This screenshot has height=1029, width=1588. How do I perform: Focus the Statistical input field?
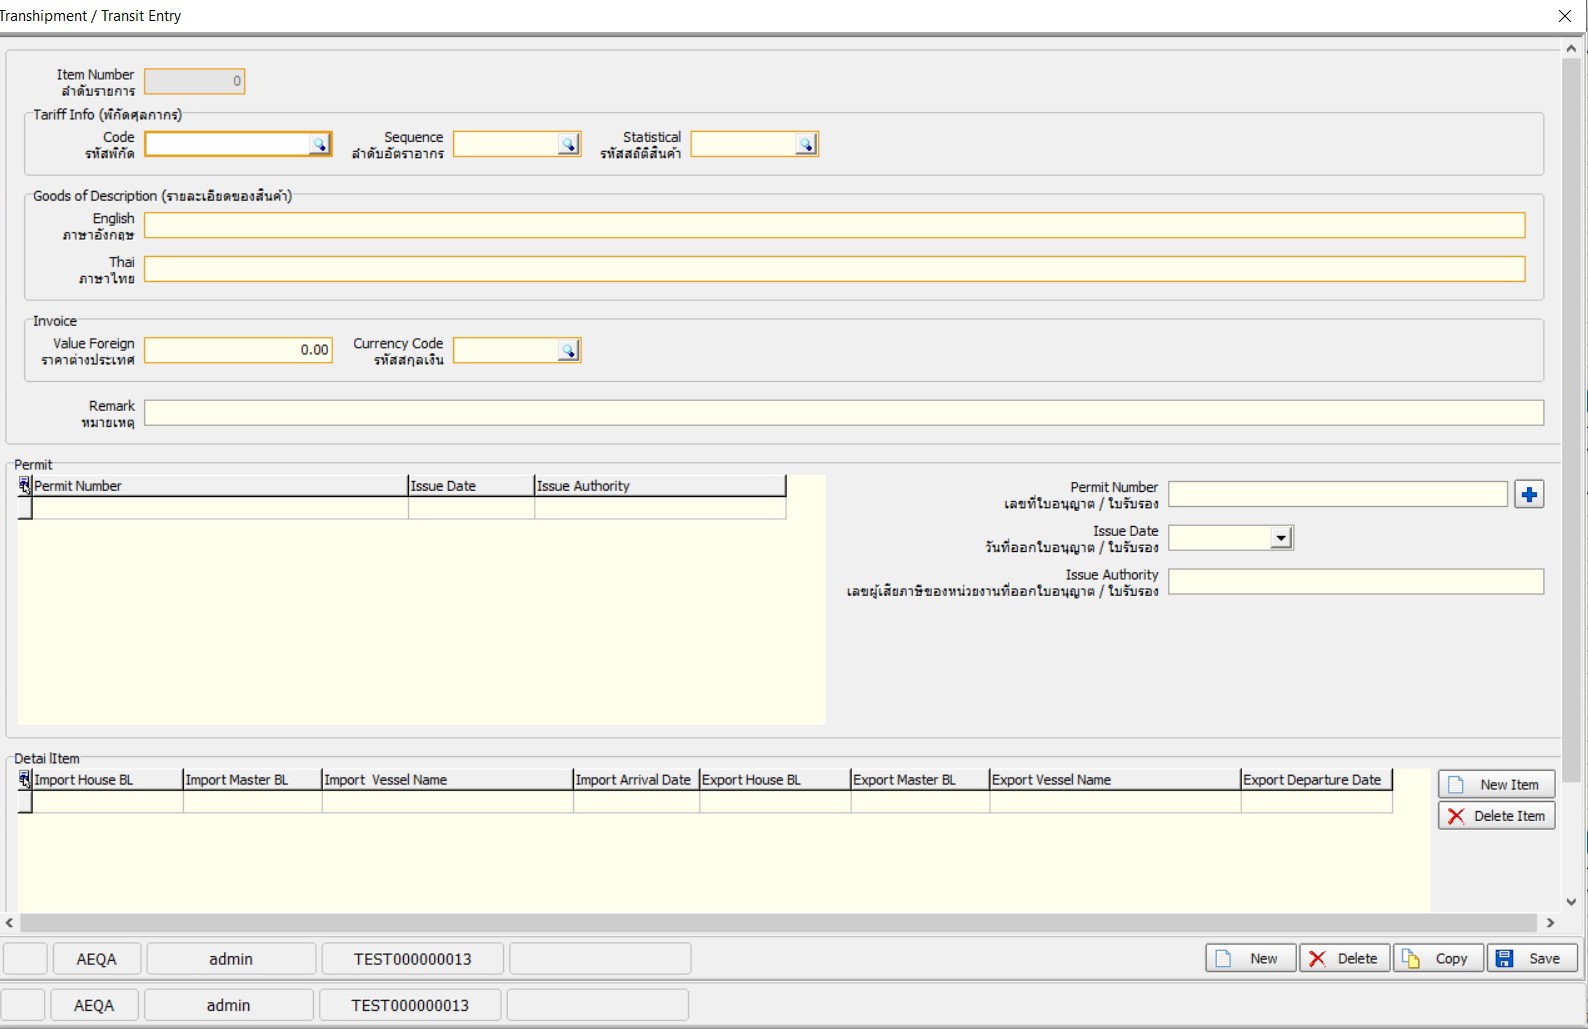[x=744, y=145]
